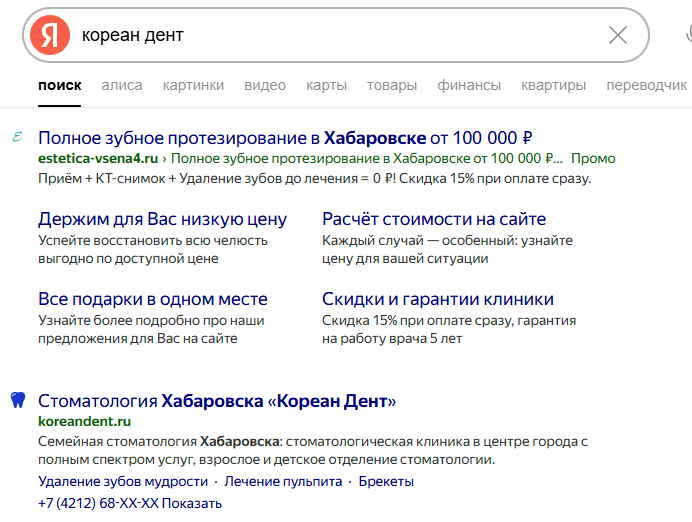The image size is (692, 522).
Task: Open the переводчик tab
Action: [646, 86]
